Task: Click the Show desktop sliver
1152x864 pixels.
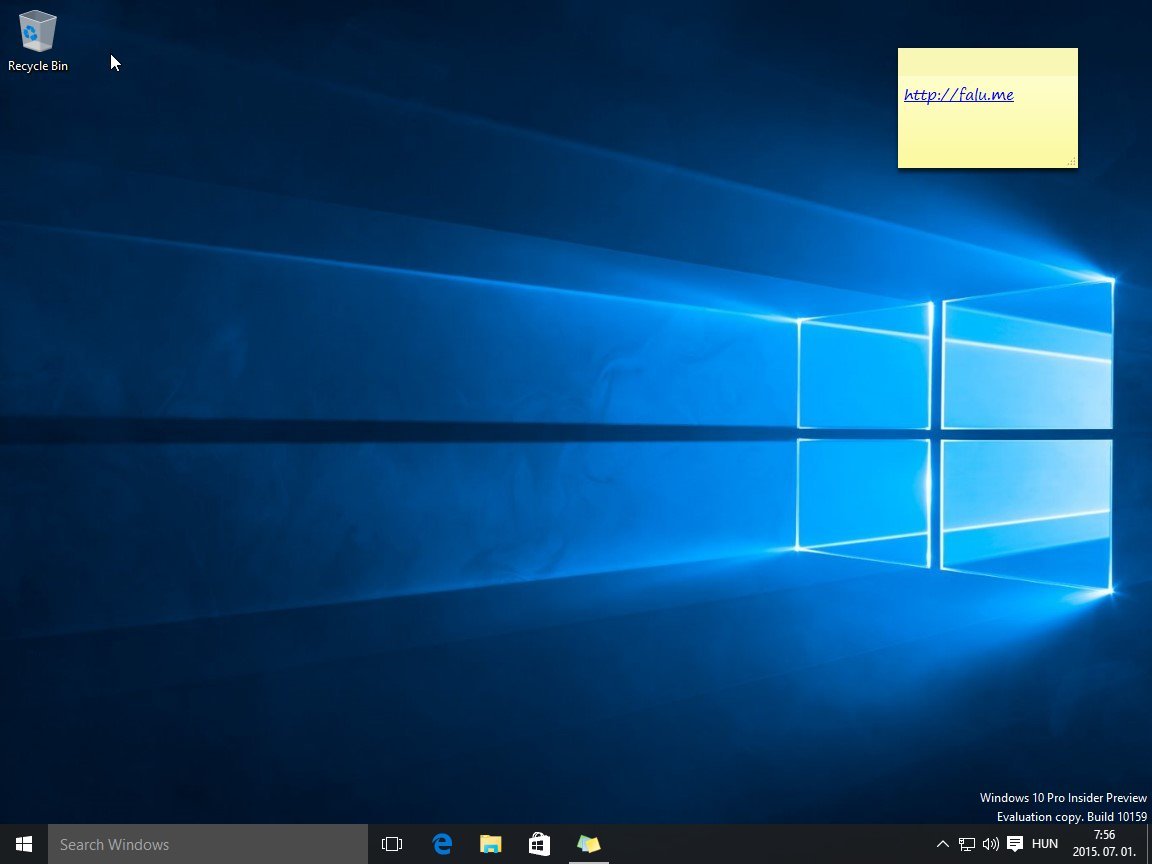Action: (1148, 844)
